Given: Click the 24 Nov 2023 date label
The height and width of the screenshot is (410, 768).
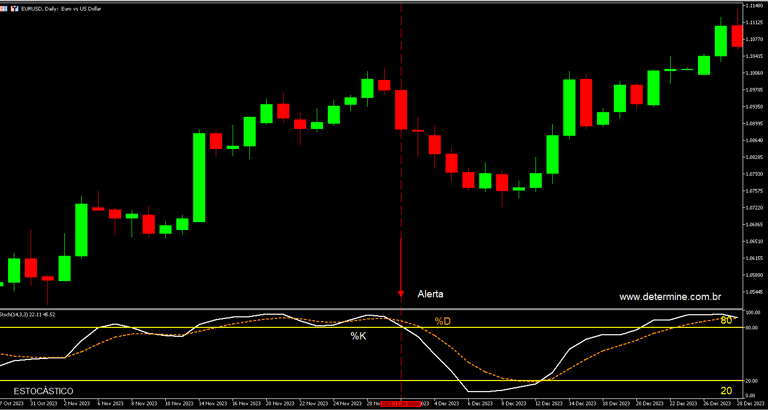Looking at the screenshot, I should tap(347, 404).
